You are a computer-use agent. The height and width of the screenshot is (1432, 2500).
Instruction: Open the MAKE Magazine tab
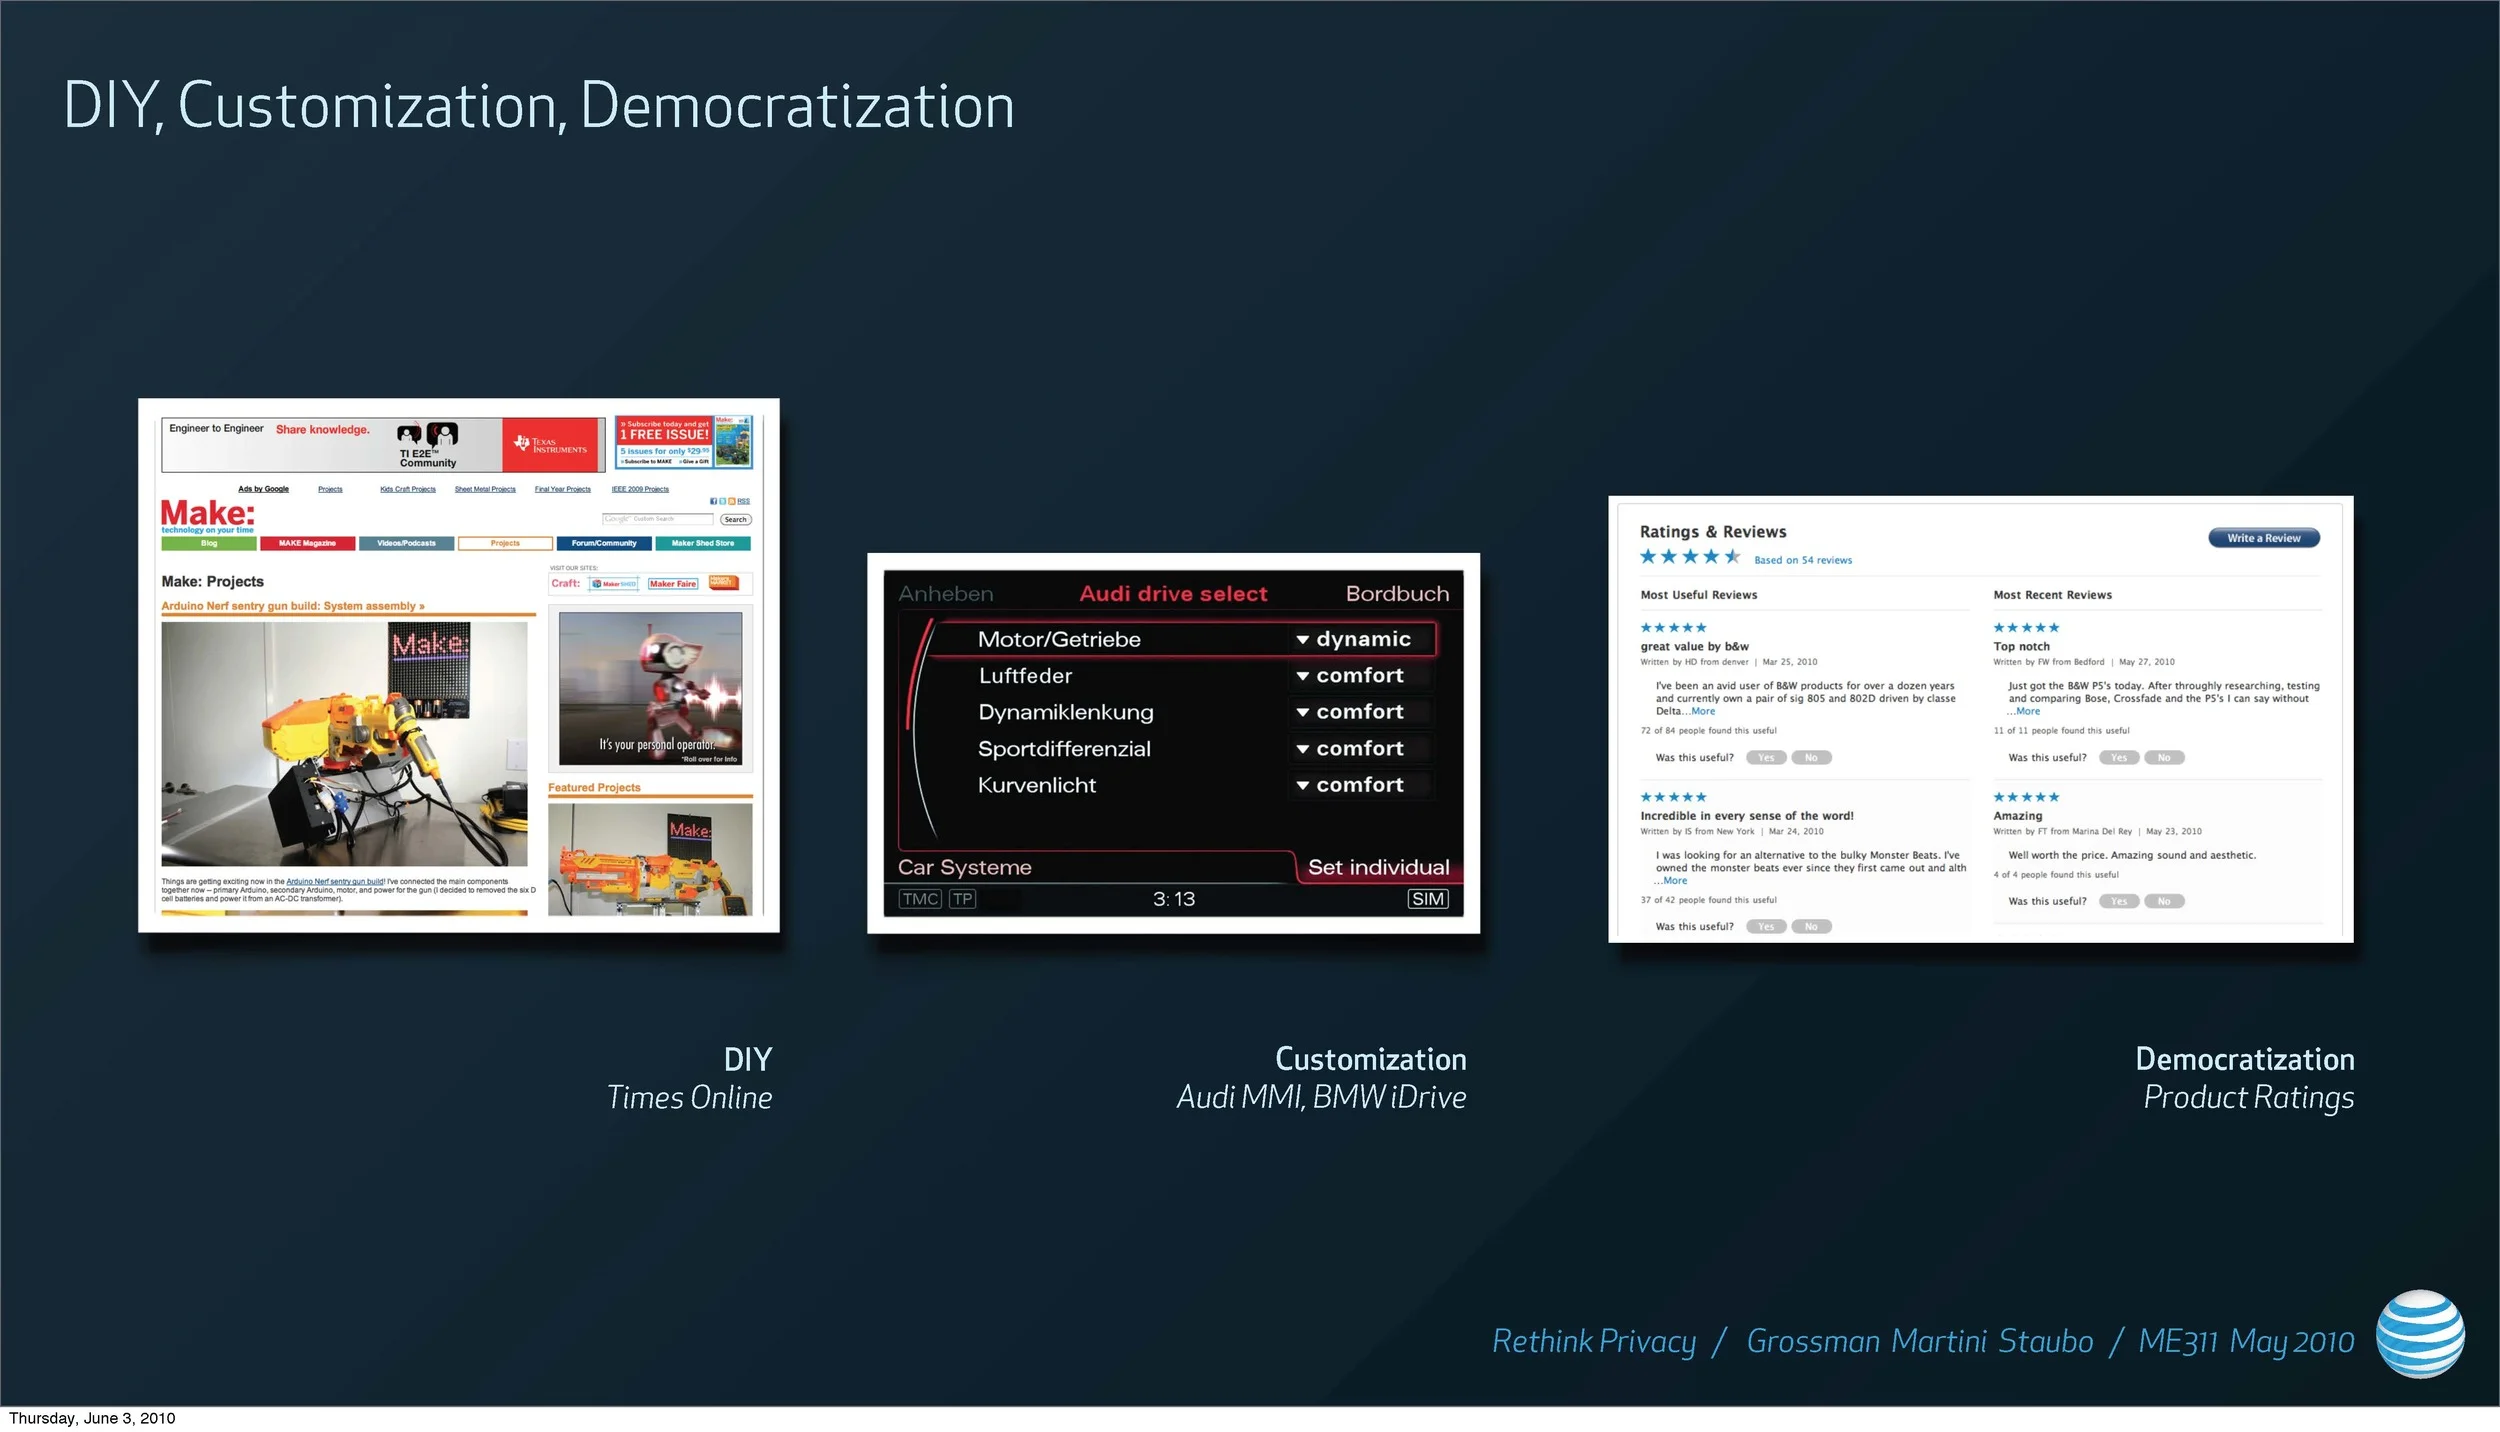(x=307, y=543)
